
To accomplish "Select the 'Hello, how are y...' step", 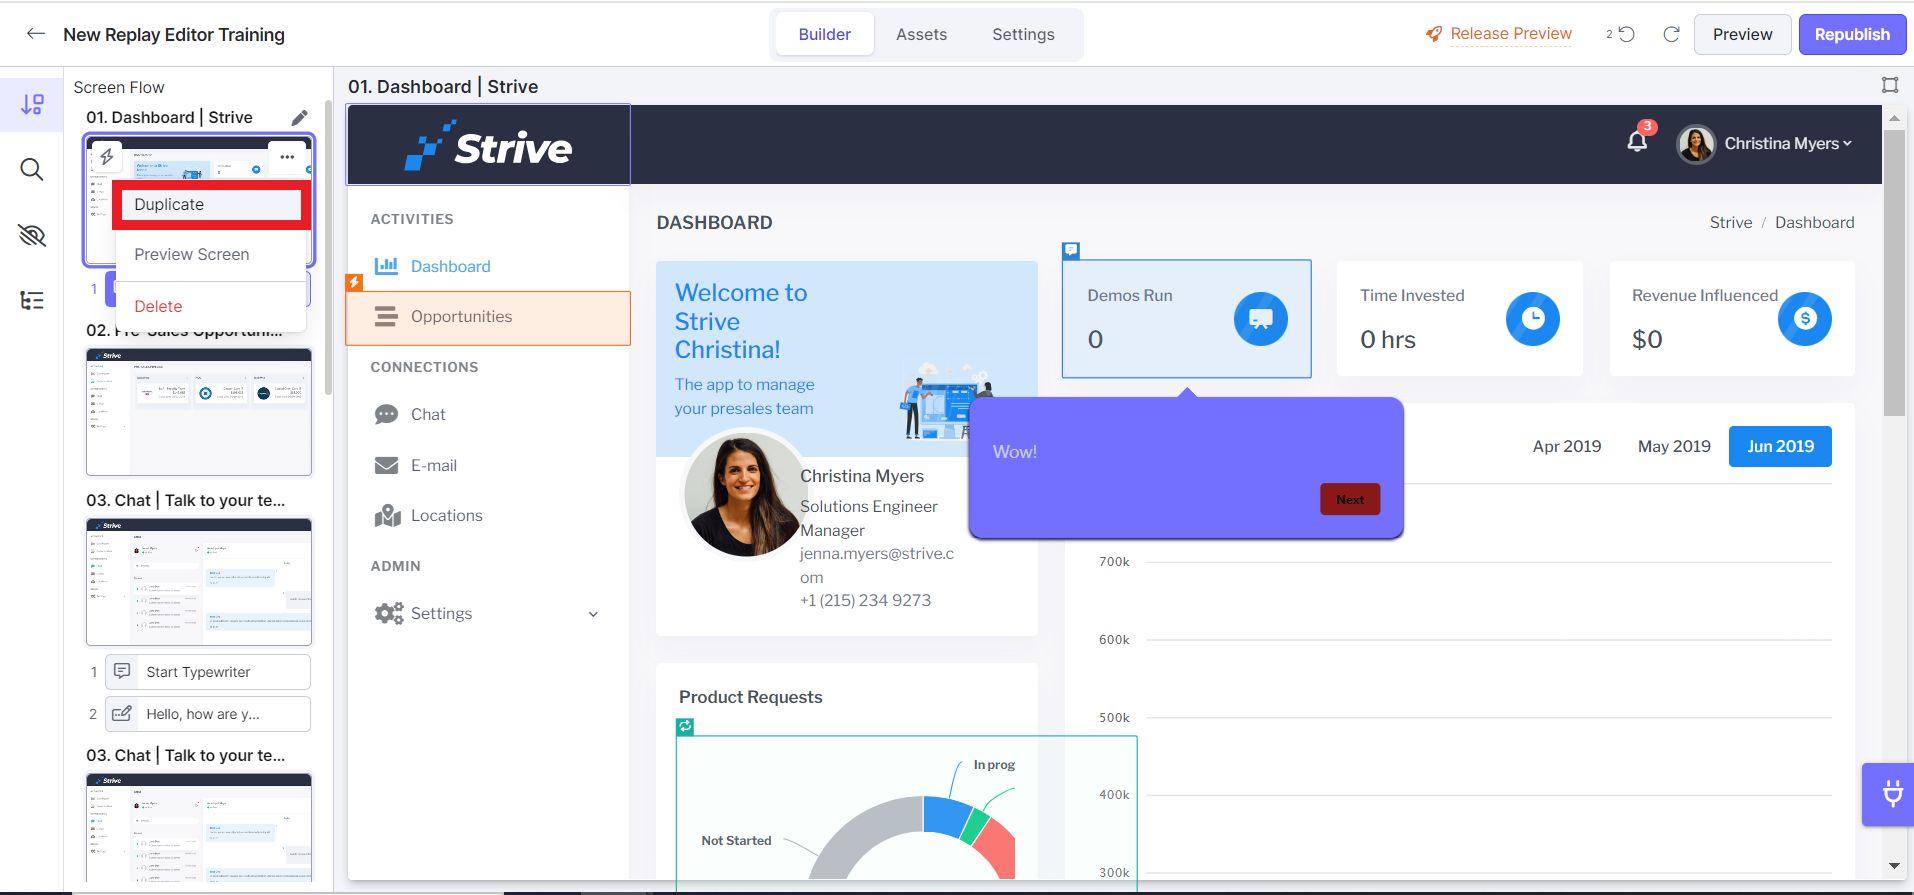I will click(208, 714).
